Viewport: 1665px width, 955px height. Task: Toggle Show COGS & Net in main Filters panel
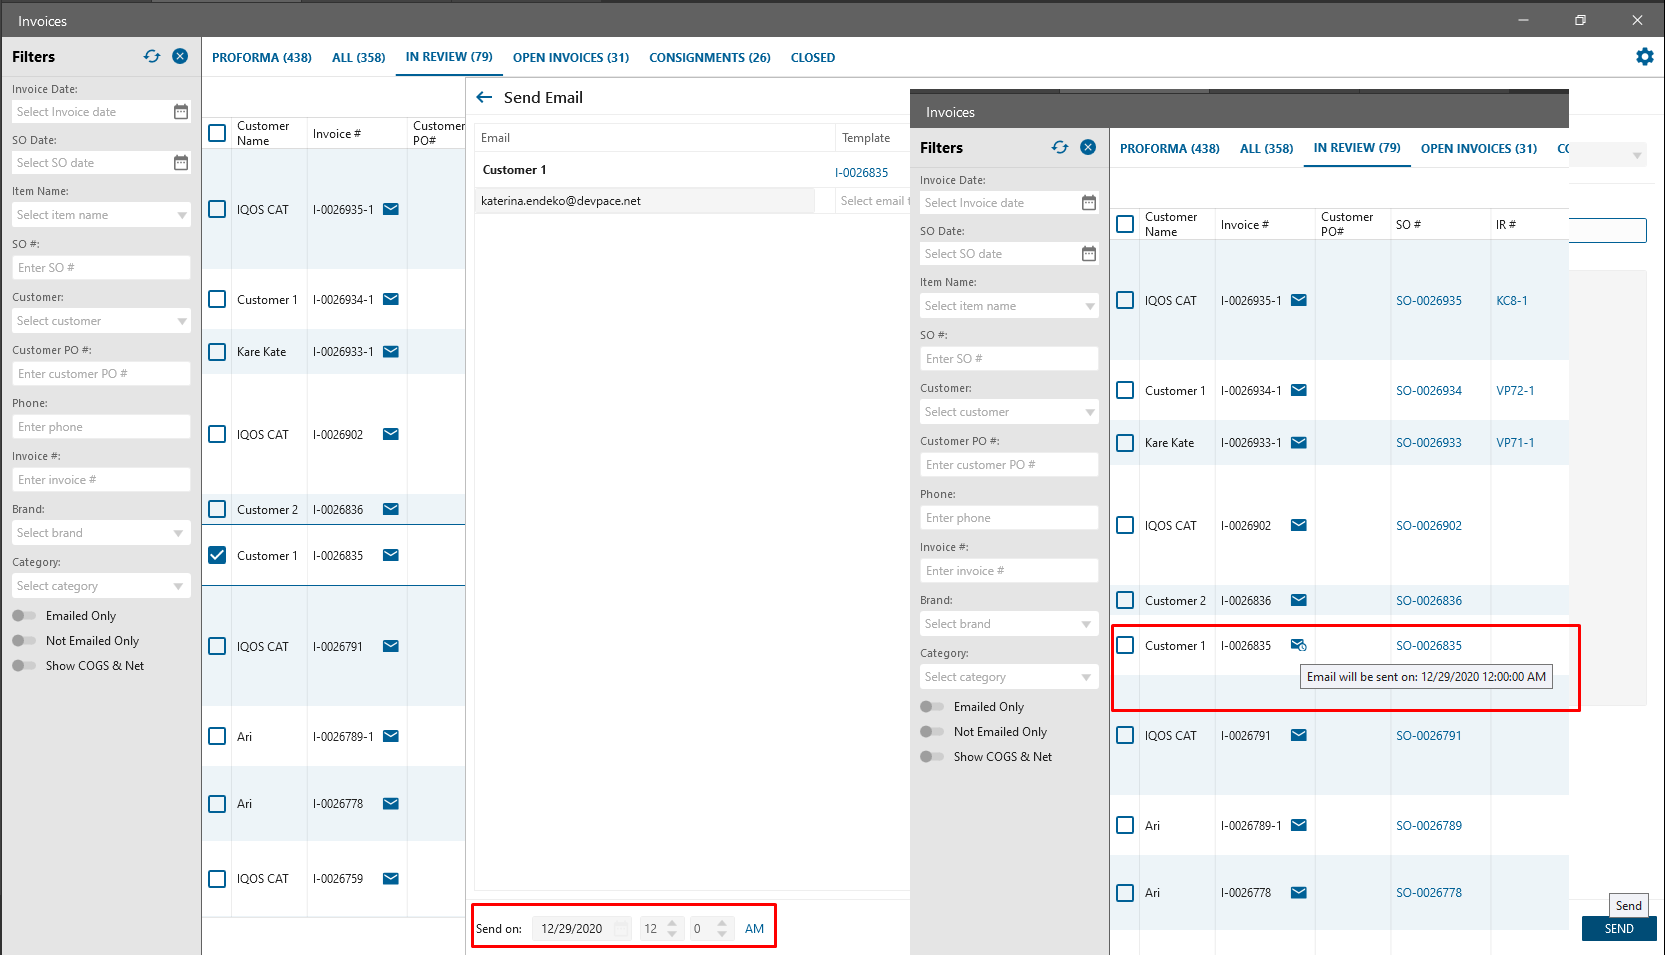click(x=24, y=666)
